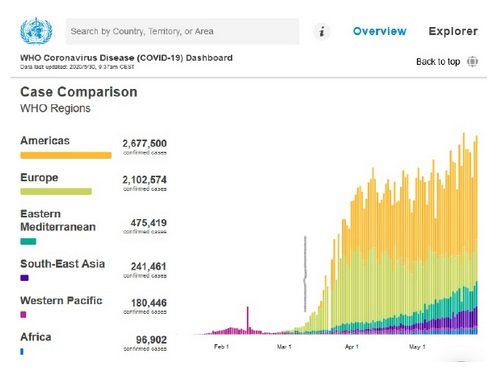
Task: Focus the country search field
Action: point(182,32)
